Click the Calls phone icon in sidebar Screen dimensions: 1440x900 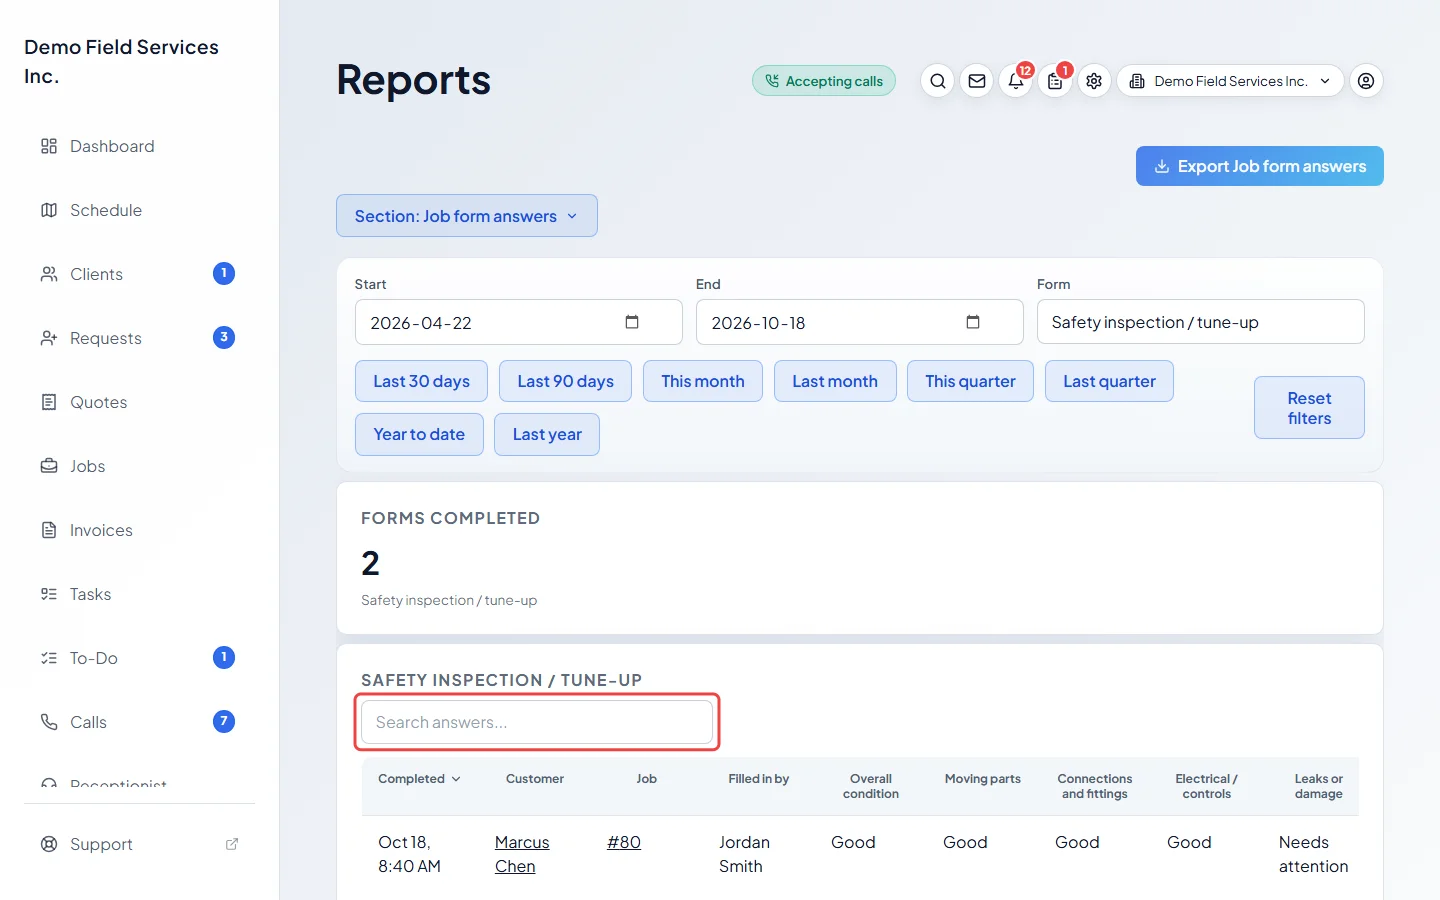[49, 722]
